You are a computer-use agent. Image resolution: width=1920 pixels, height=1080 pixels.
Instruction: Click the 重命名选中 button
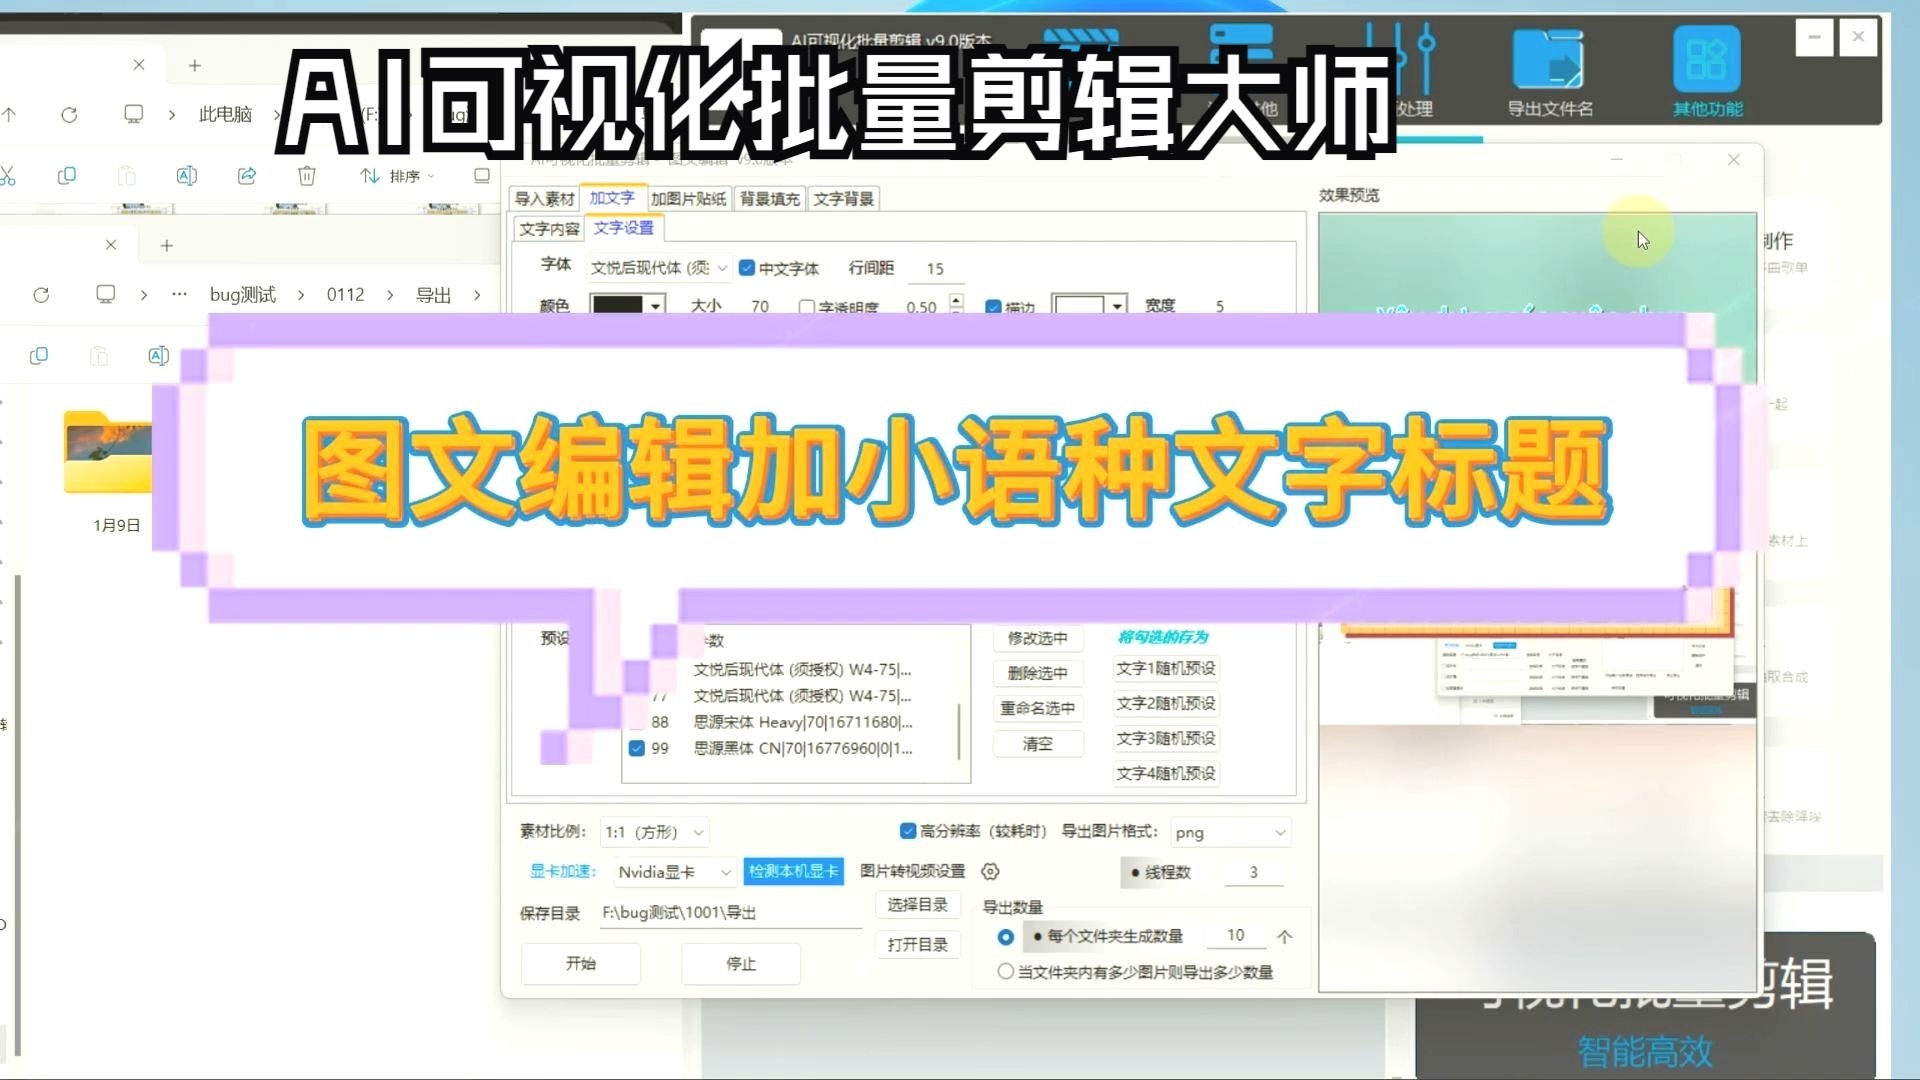click(1037, 708)
